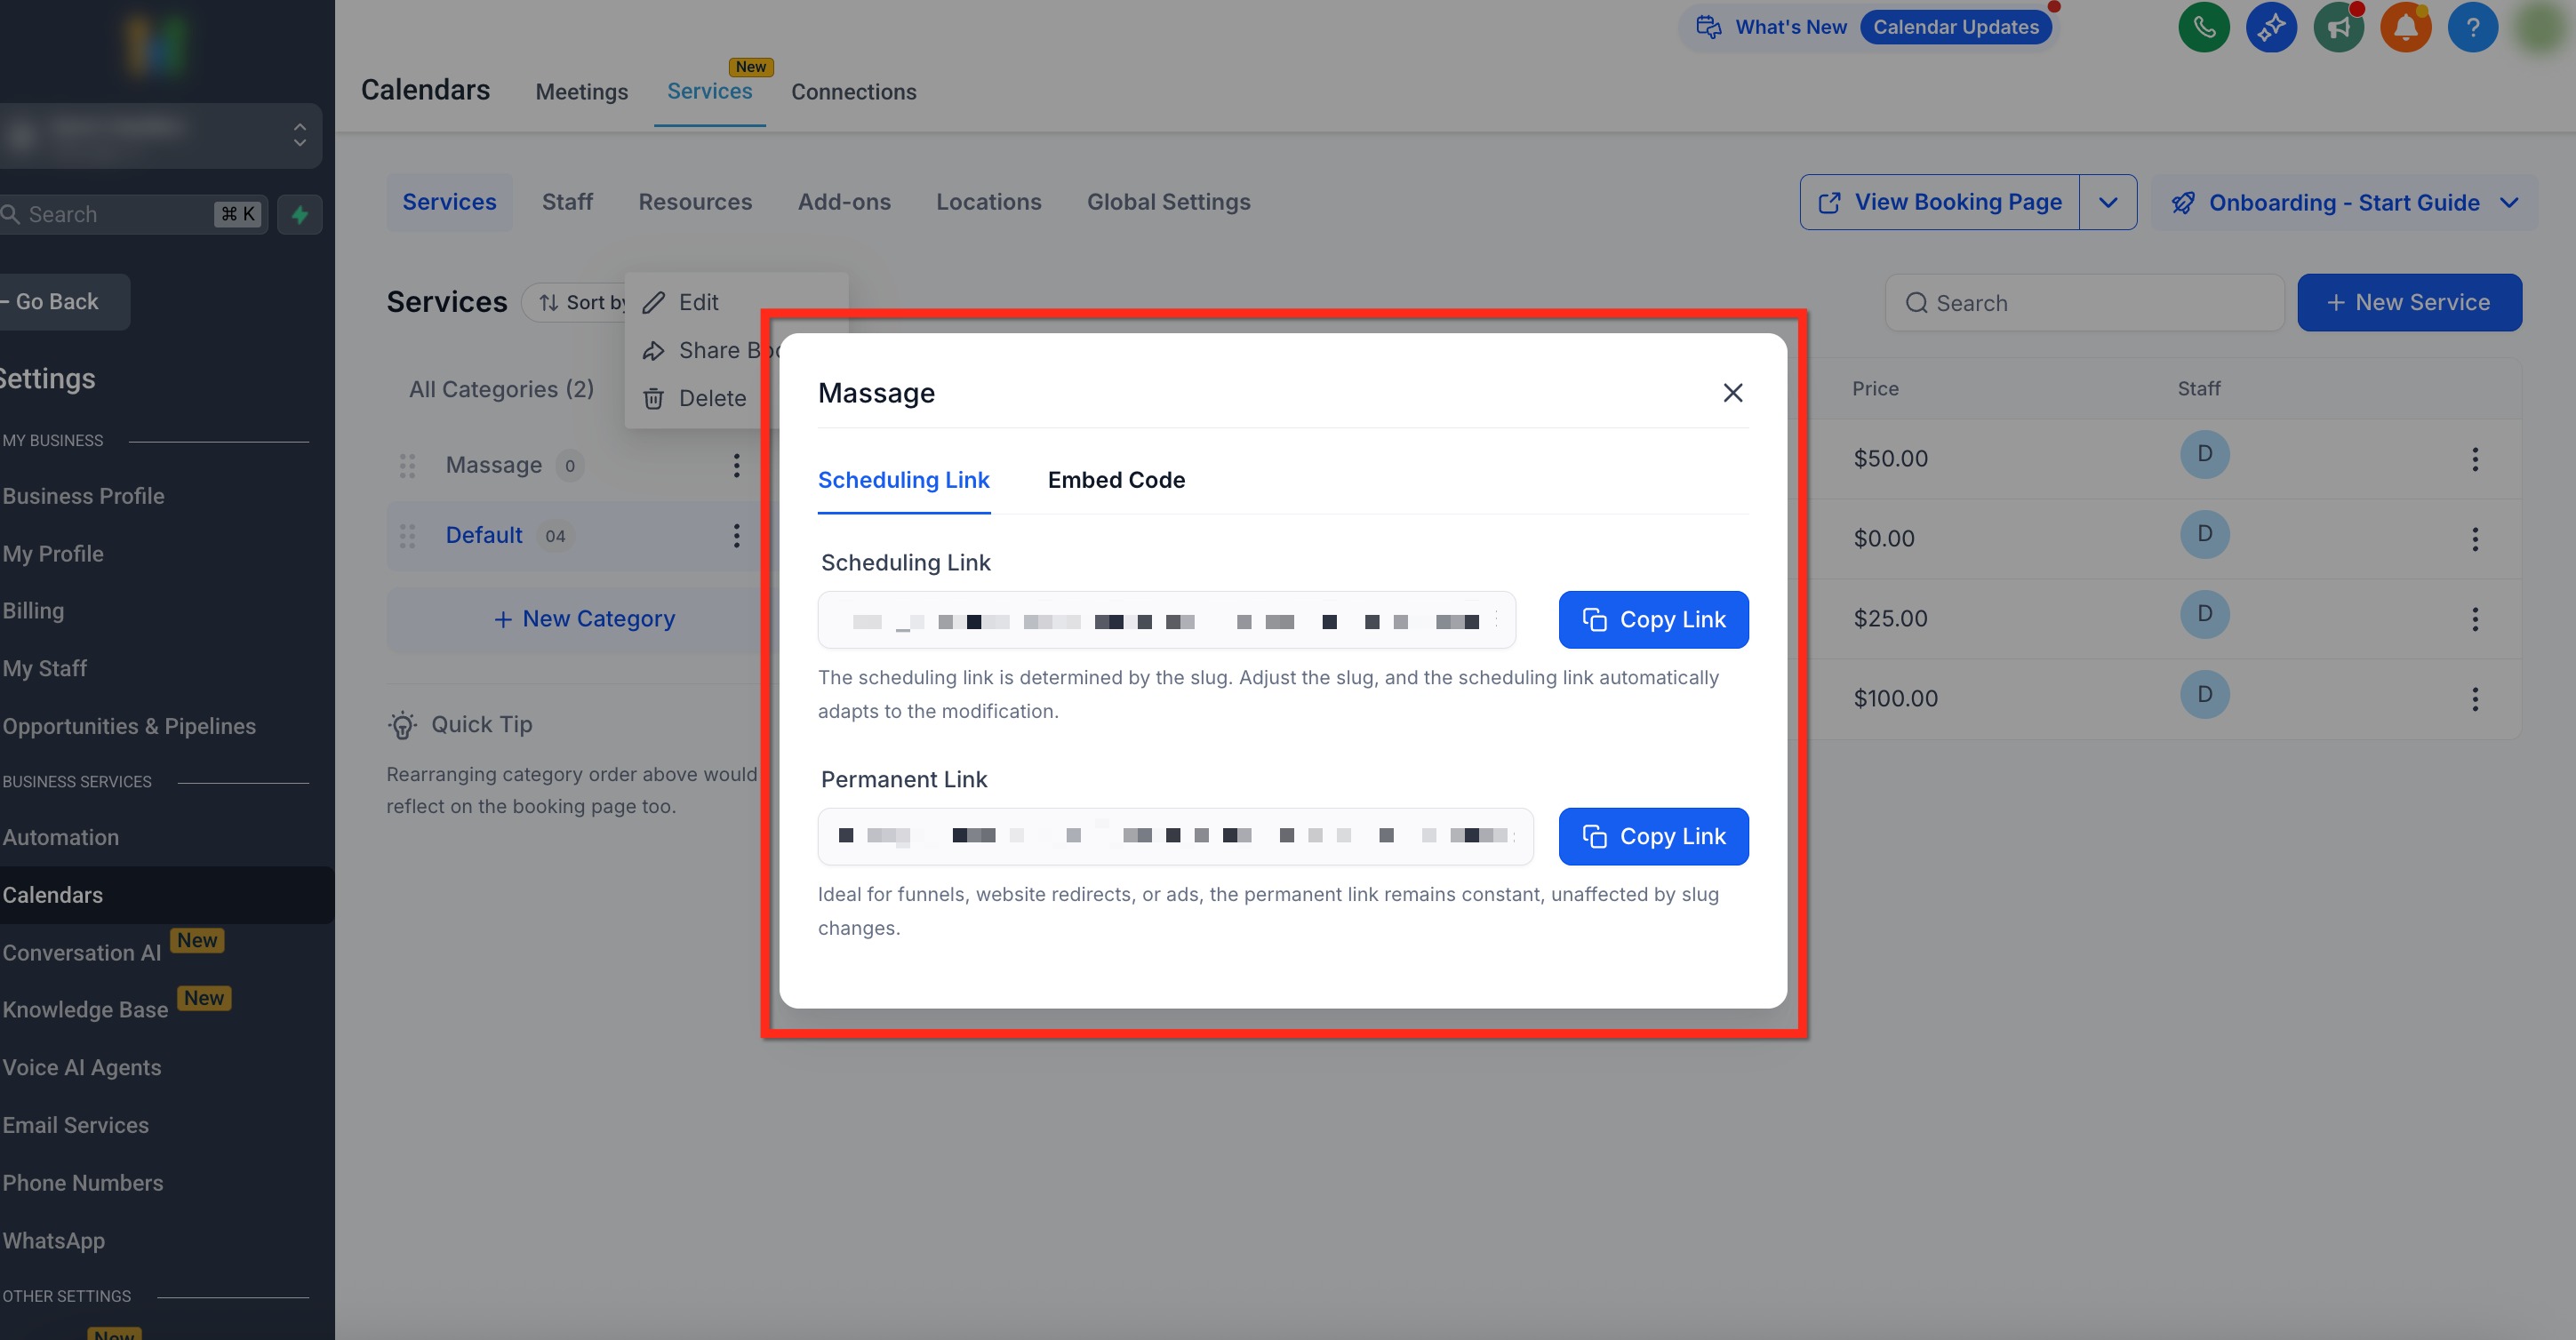Close the Massage dialog
This screenshot has height=1340, width=2576.
1732,393
